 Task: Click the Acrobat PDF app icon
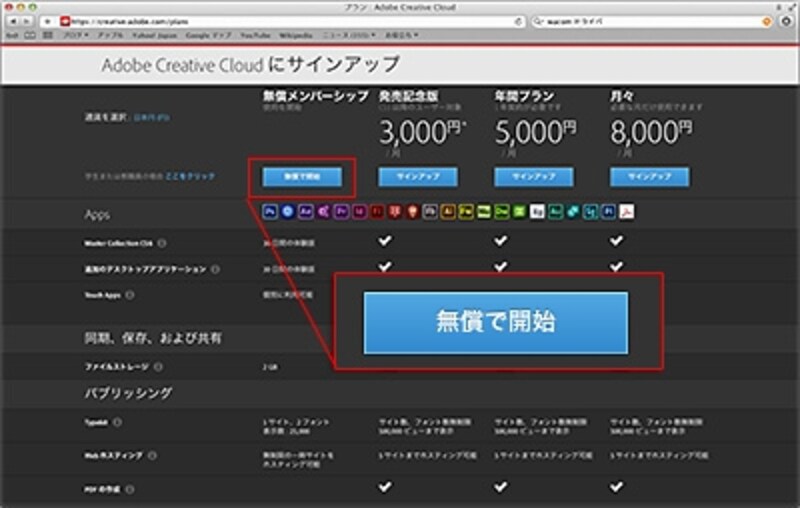click(627, 211)
